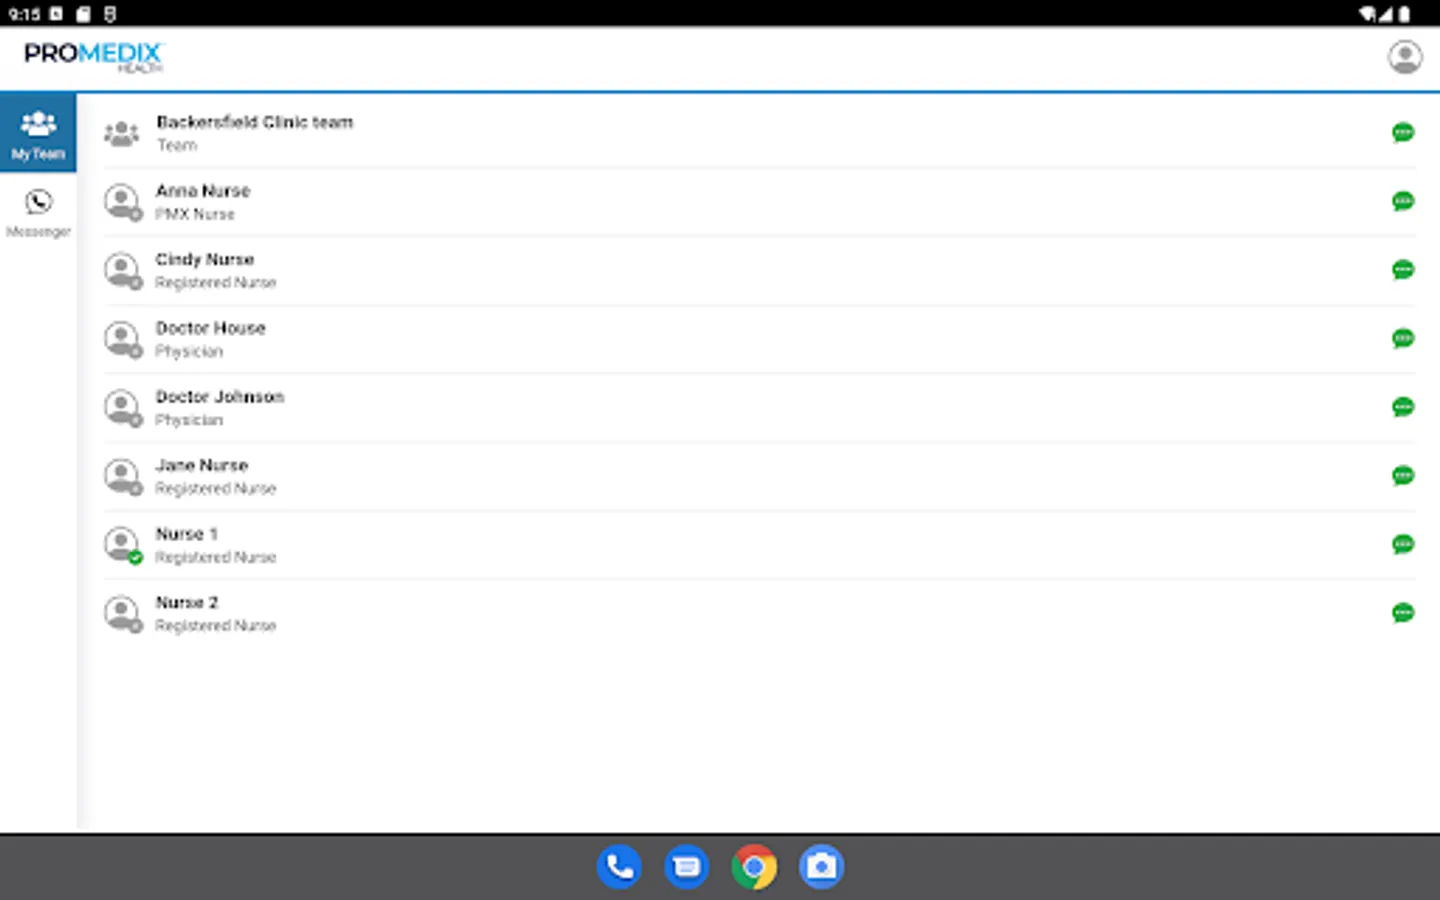Open Chrome browser from the dock

click(754, 867)
